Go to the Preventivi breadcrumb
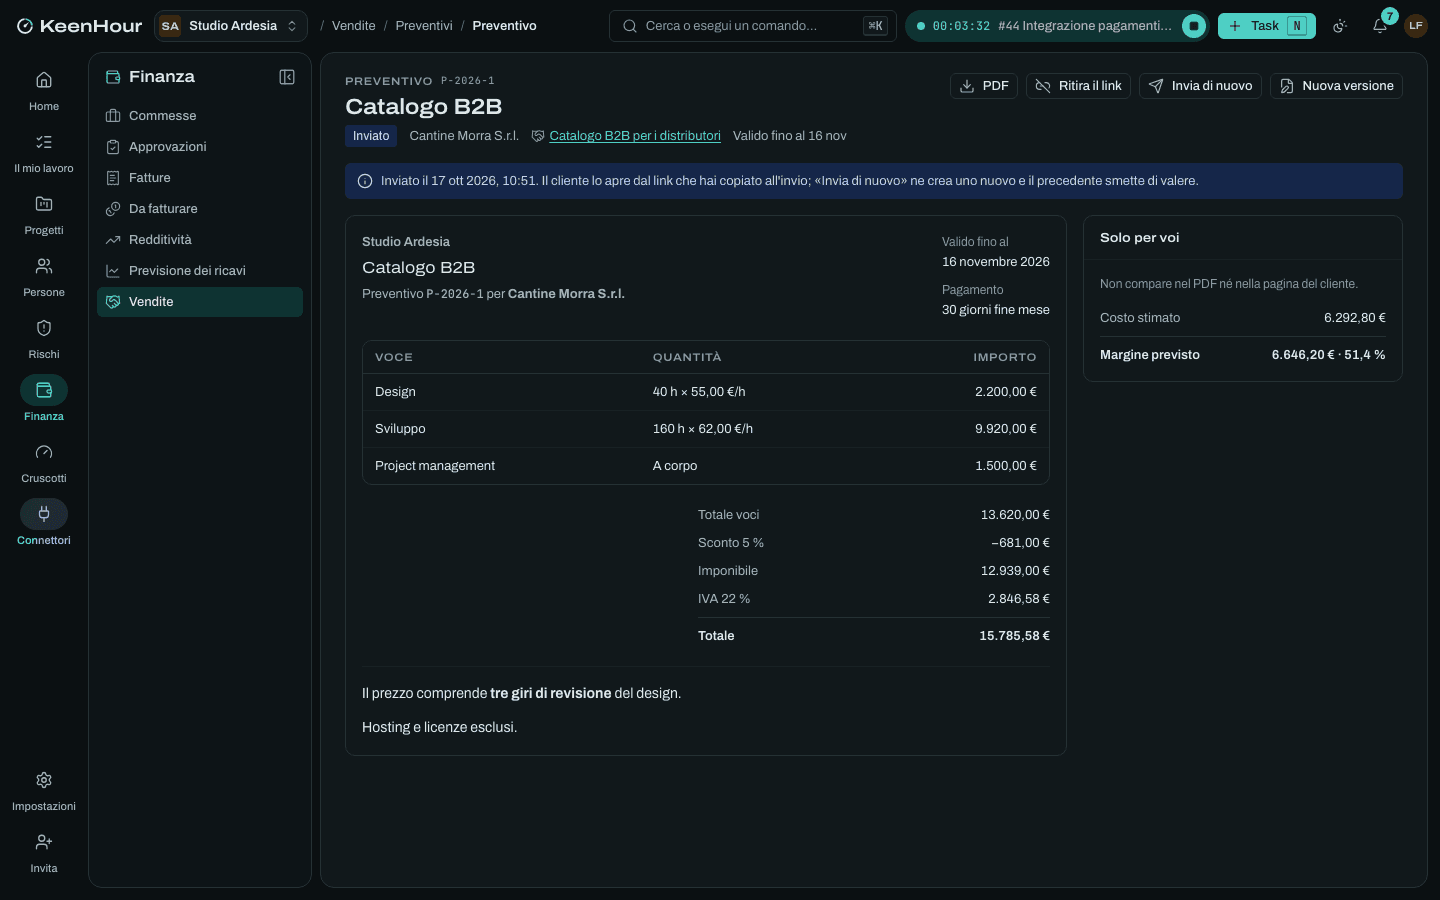 coord(424,26)
